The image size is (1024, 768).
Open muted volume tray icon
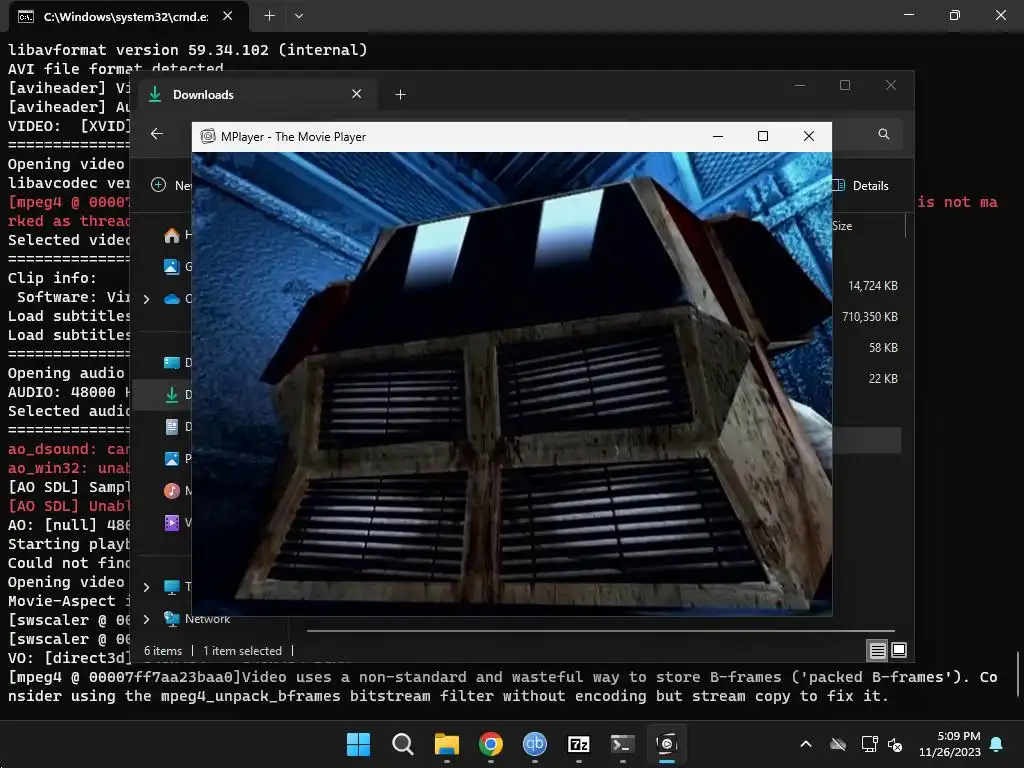point(895,744)
